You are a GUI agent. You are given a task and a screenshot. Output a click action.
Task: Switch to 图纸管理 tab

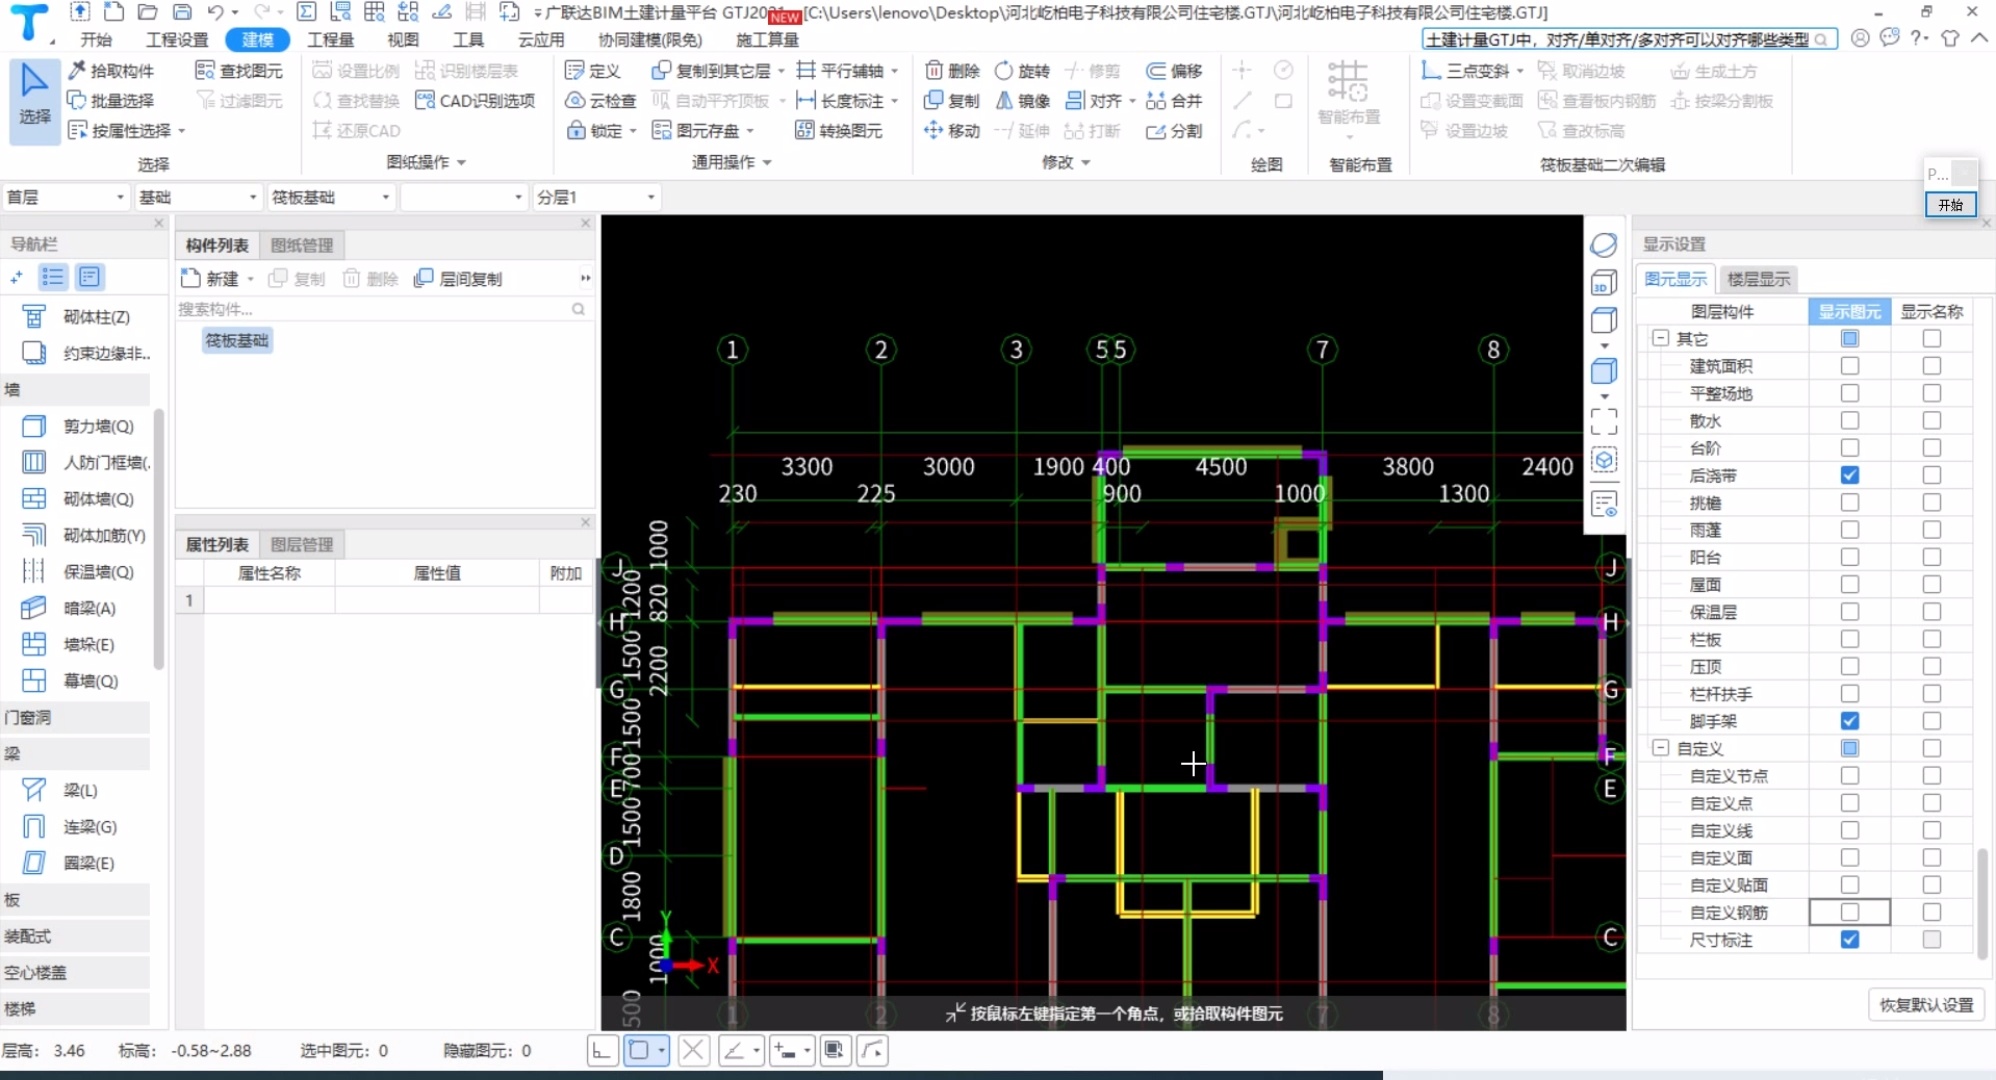(x=302, y=245)
